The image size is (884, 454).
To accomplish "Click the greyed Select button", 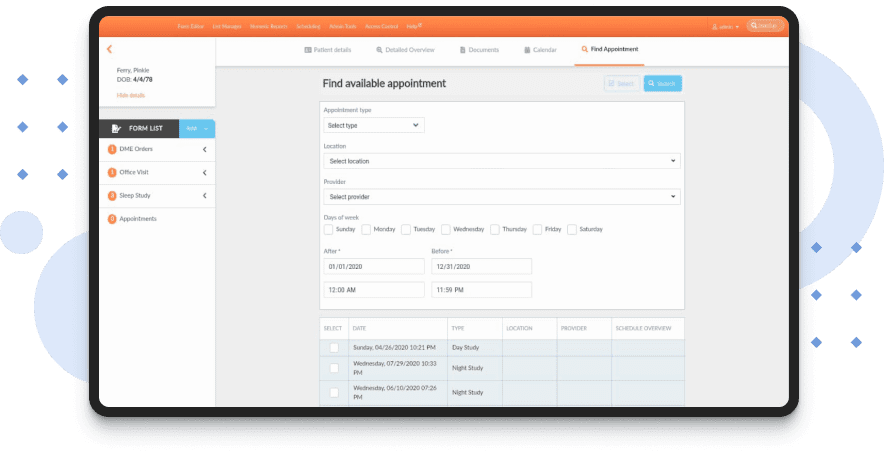I will coord(622,83).
